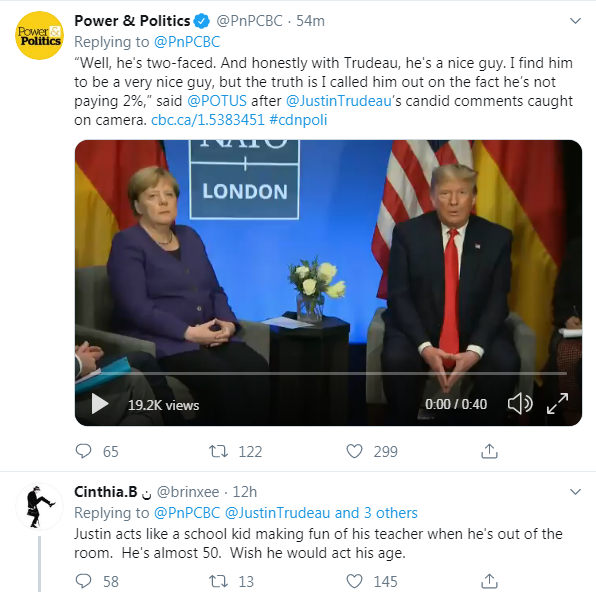Open Power & Politics profile avatar
The height and width of the screenshot is (592, 596).
click(40, 35)
